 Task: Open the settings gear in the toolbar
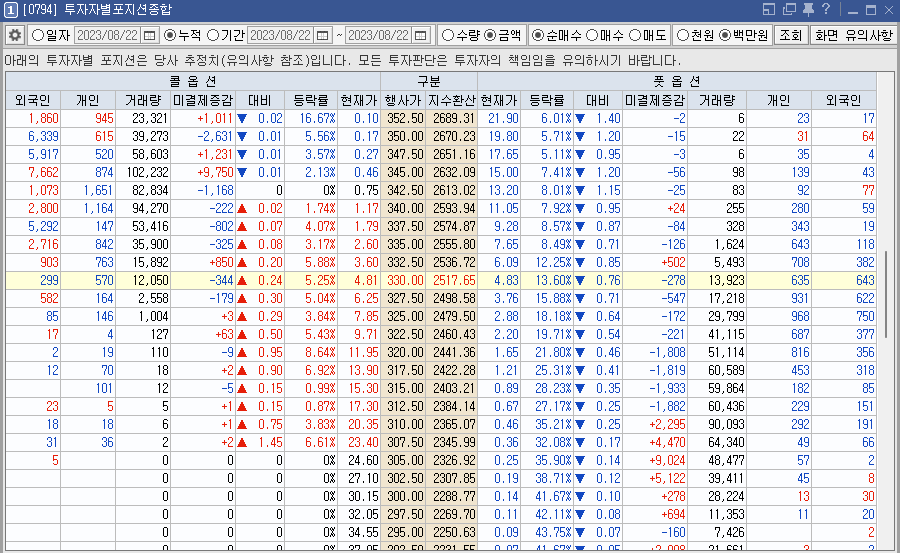(14, 36)
